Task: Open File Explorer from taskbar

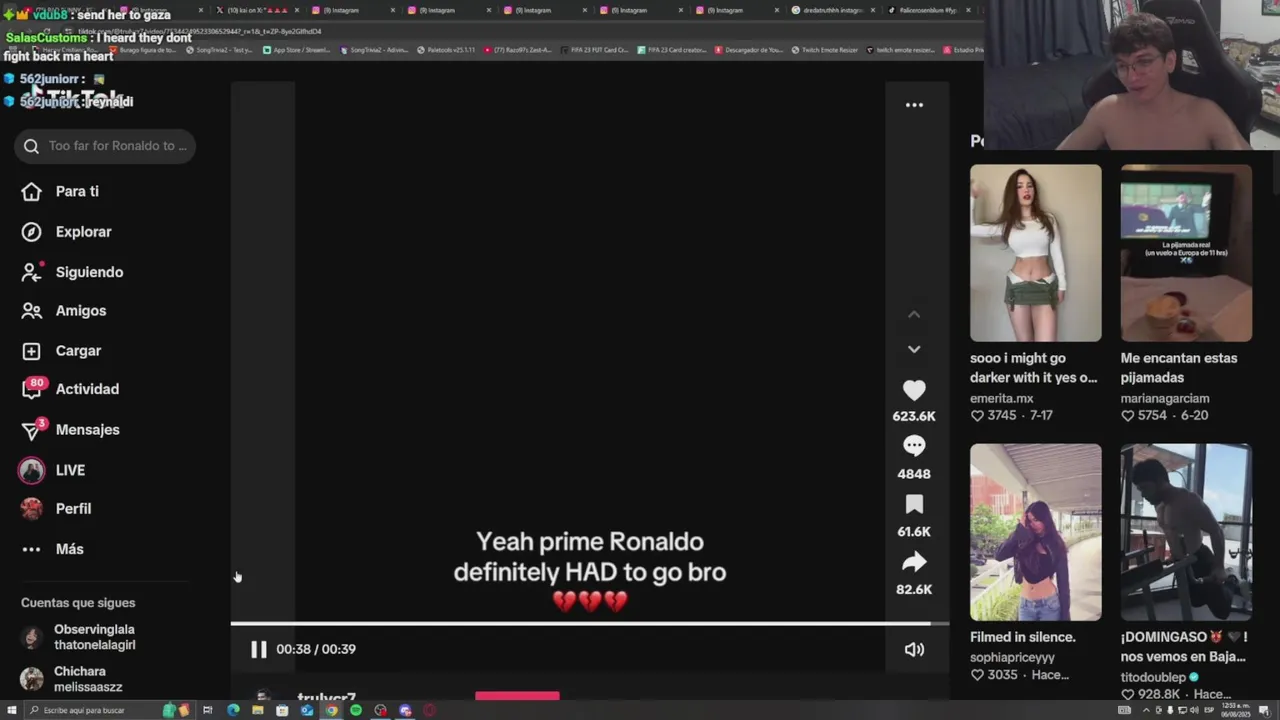Action: pyautogui.click(x=257, y=710)
